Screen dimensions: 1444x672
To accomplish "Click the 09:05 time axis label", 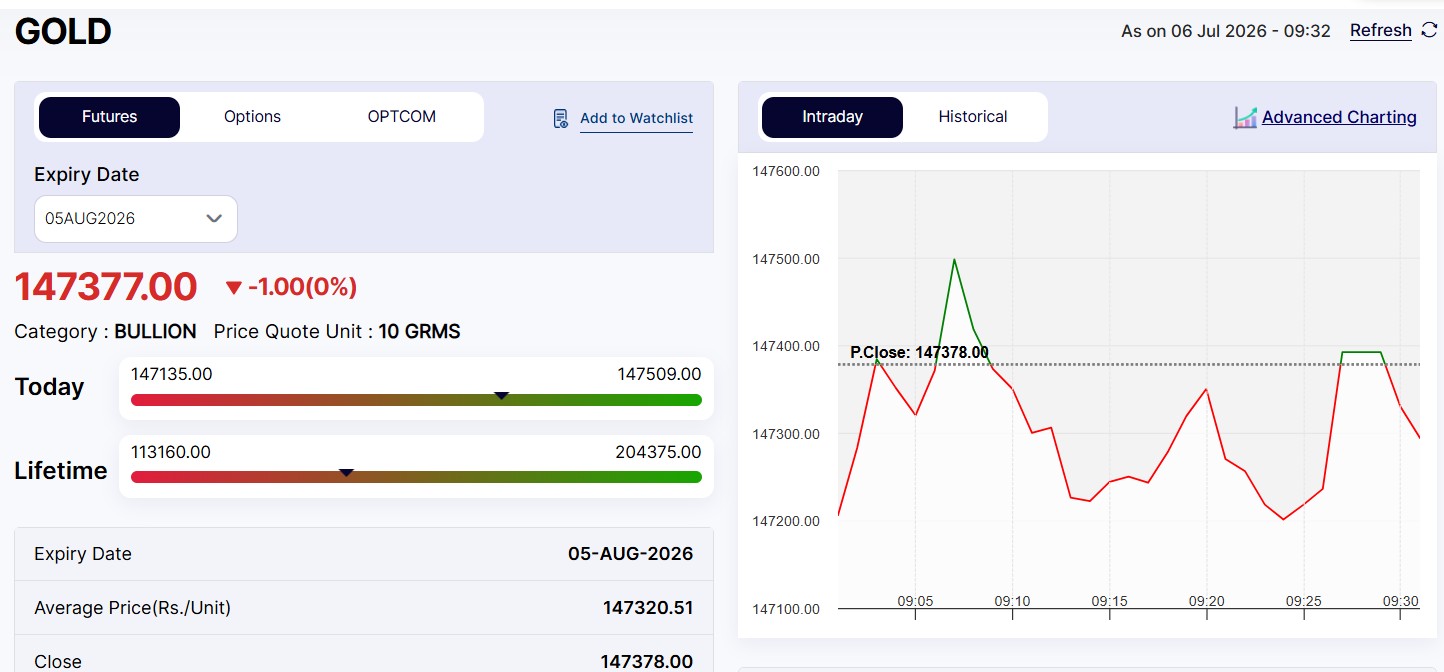I will click(x=915, y=601).
